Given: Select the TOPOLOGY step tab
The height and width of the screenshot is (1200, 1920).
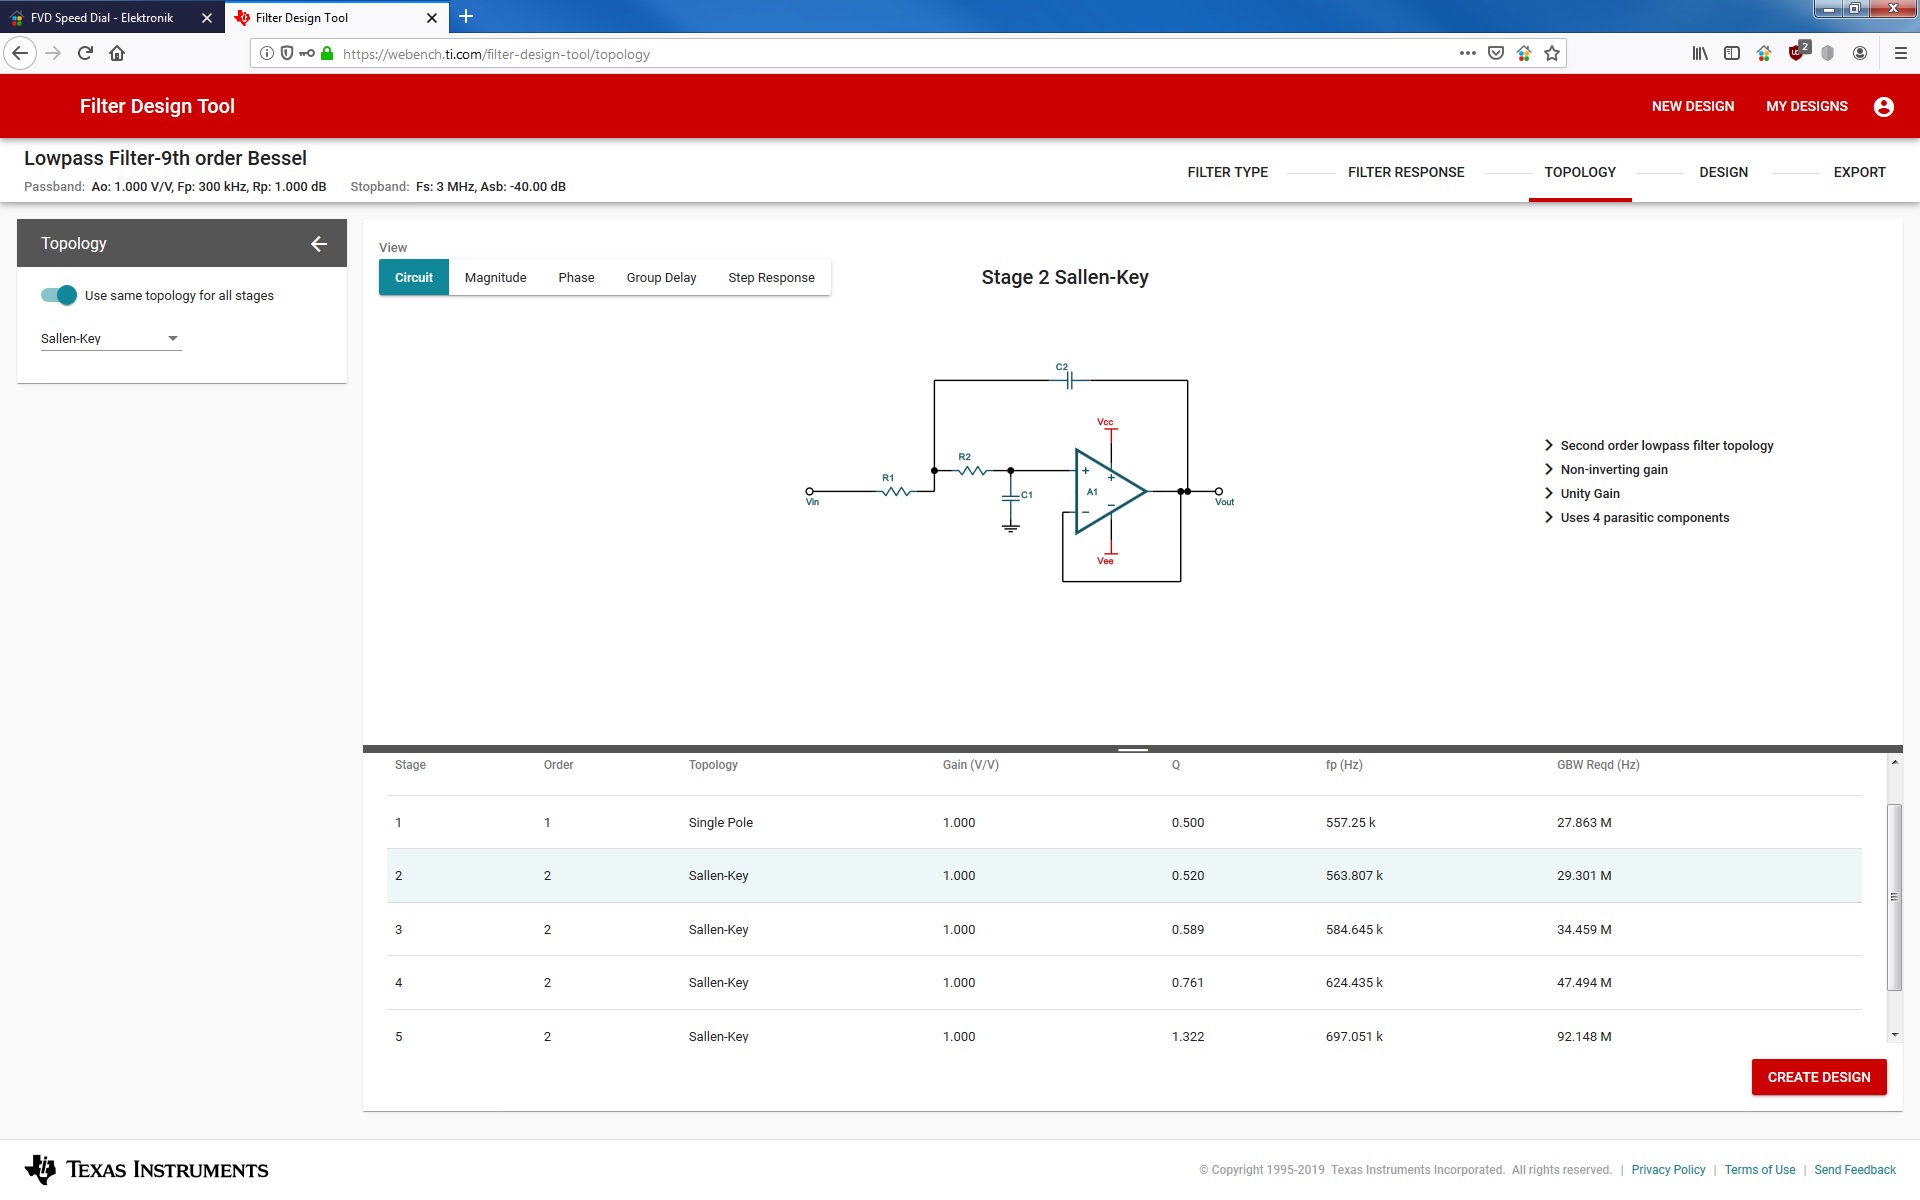Looking at the screenshot, I should click(1580, 173).
